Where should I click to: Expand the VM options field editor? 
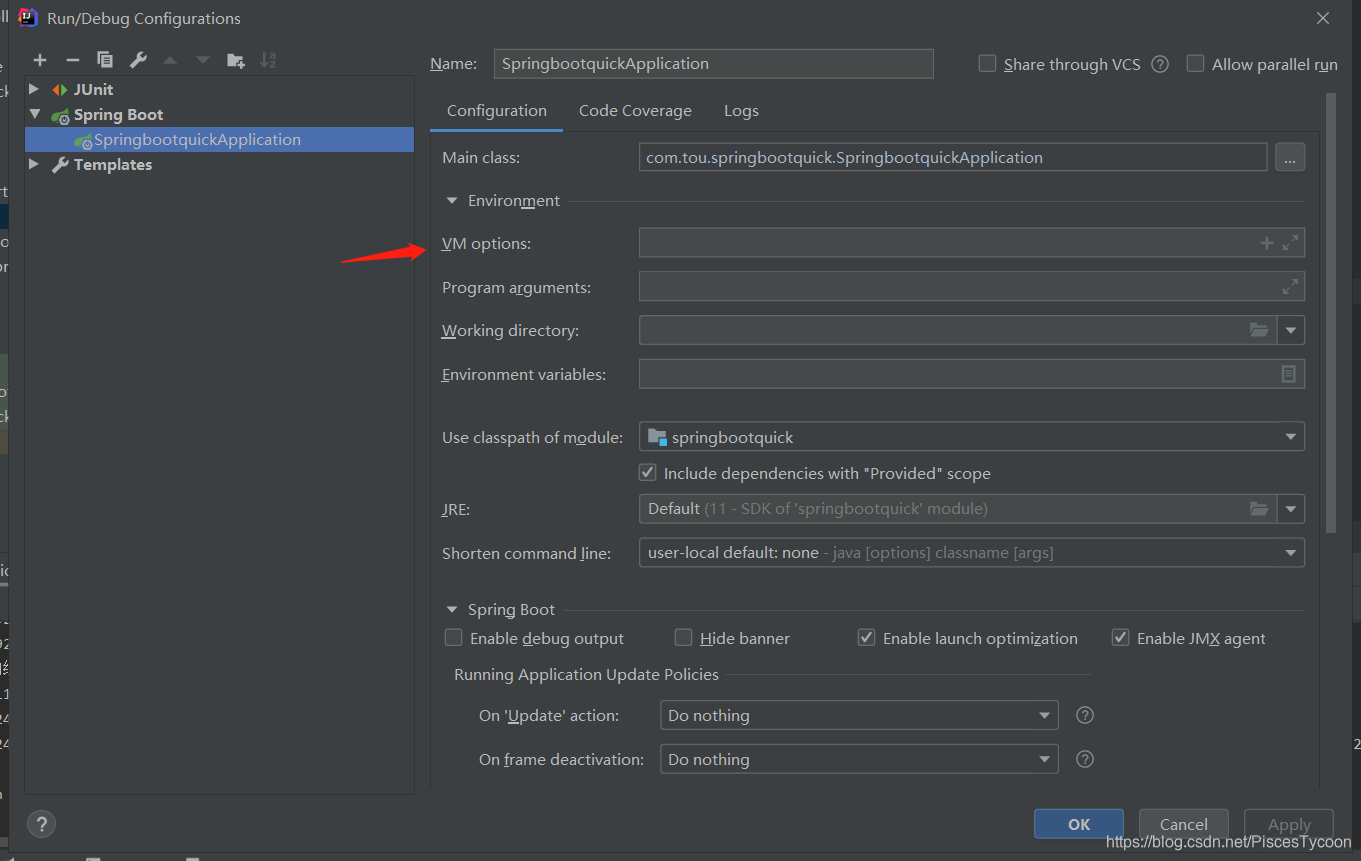[x=1290, y=243]
